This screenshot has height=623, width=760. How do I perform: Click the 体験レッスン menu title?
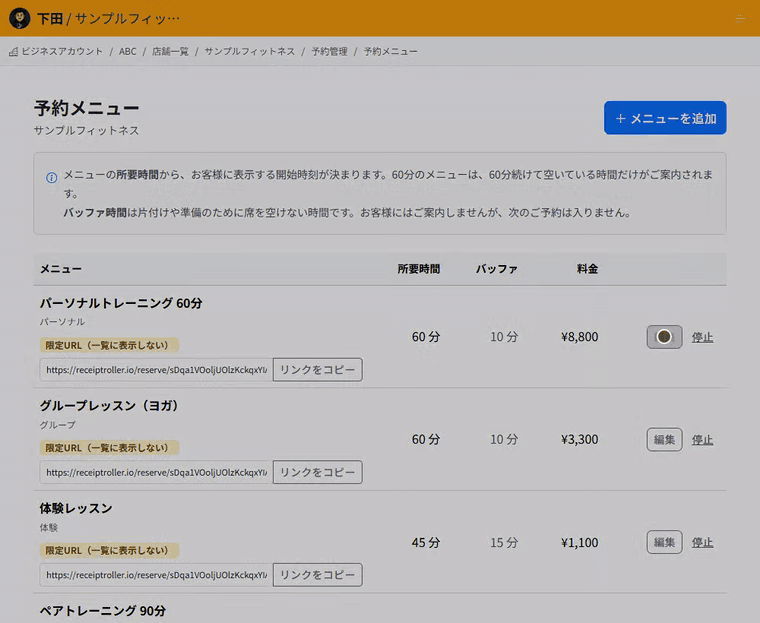(76, 509)
